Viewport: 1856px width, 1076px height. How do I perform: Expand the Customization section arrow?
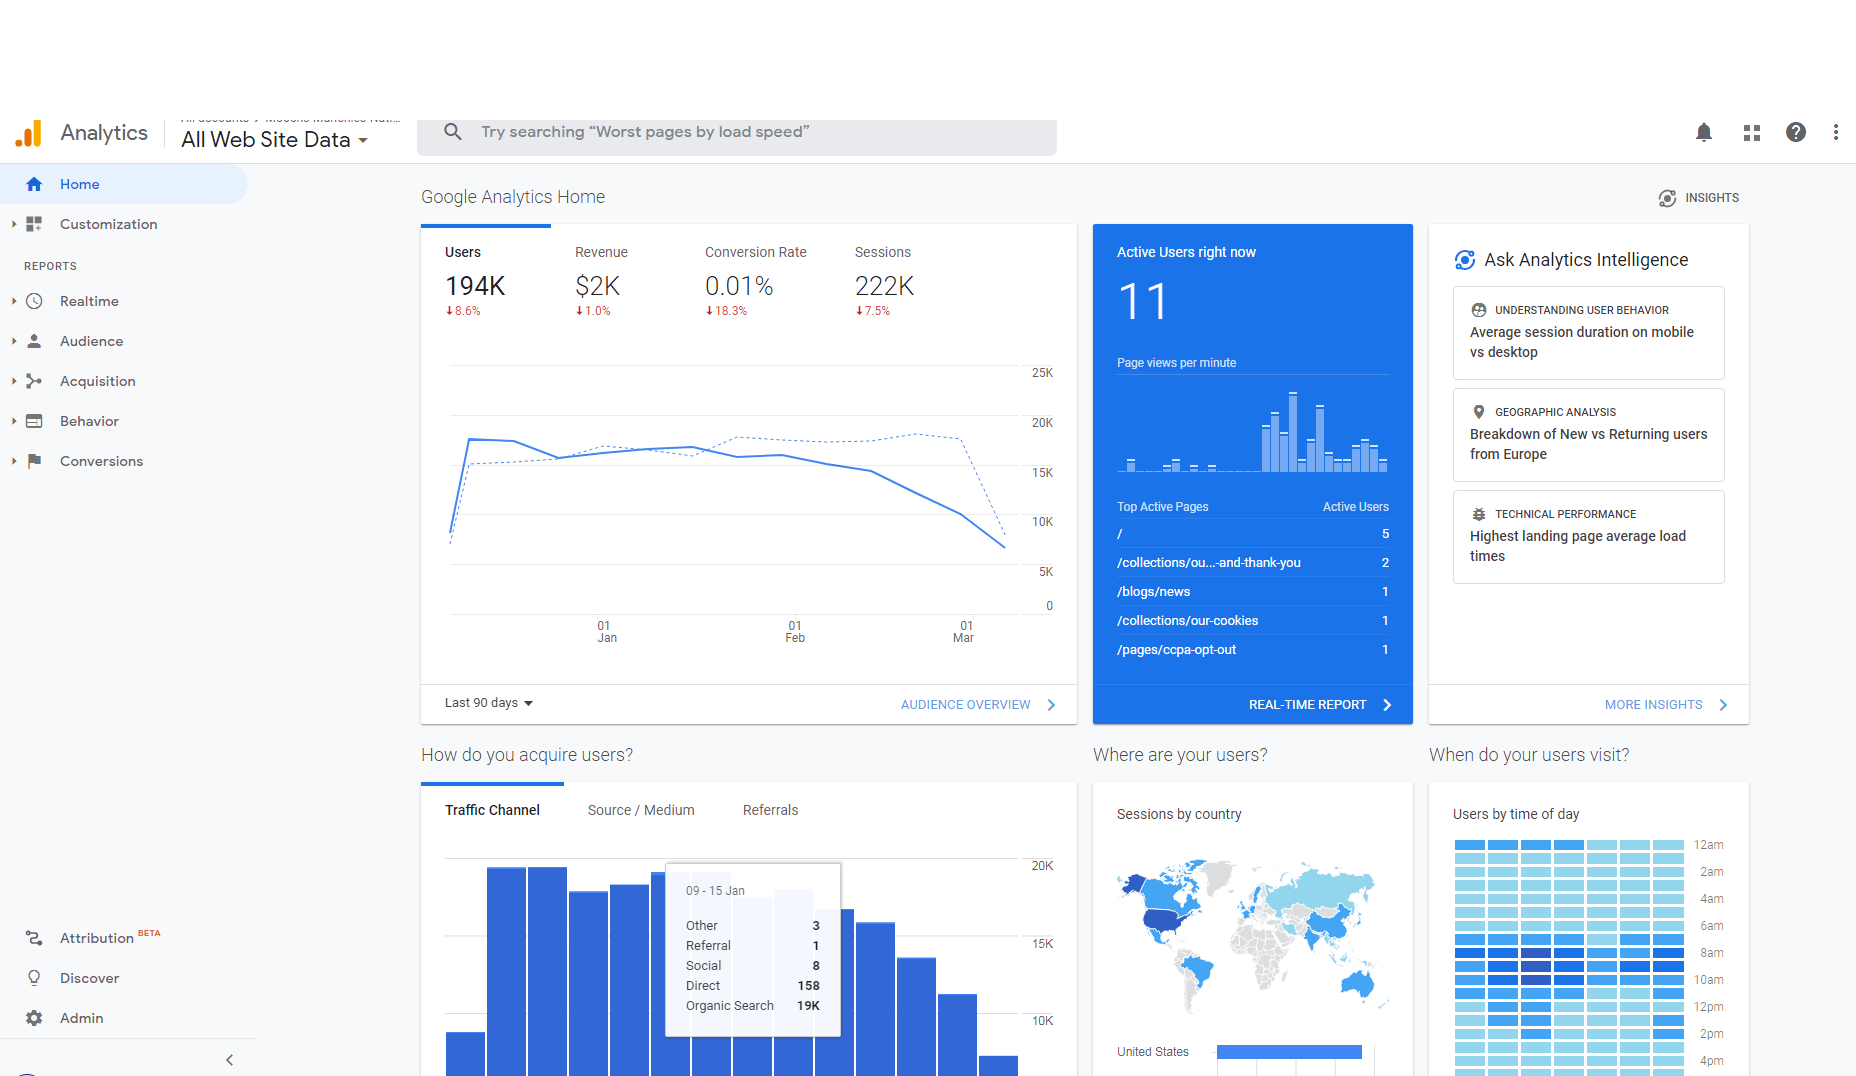tap(14, 224)
